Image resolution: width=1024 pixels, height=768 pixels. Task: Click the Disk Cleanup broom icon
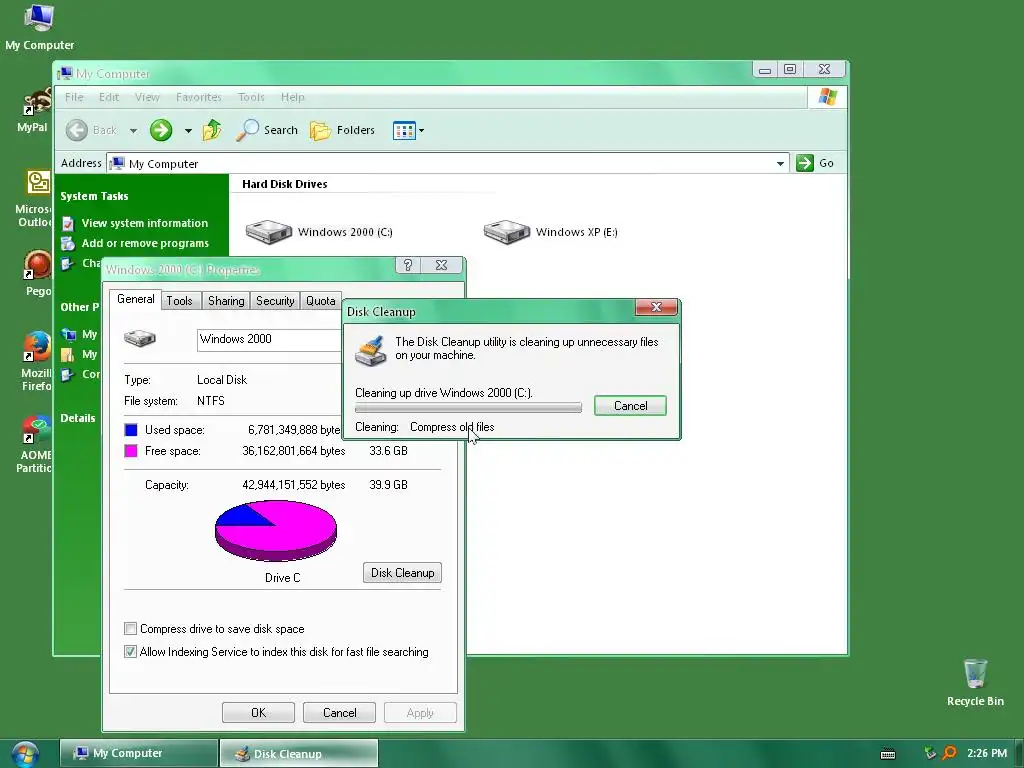370,350
